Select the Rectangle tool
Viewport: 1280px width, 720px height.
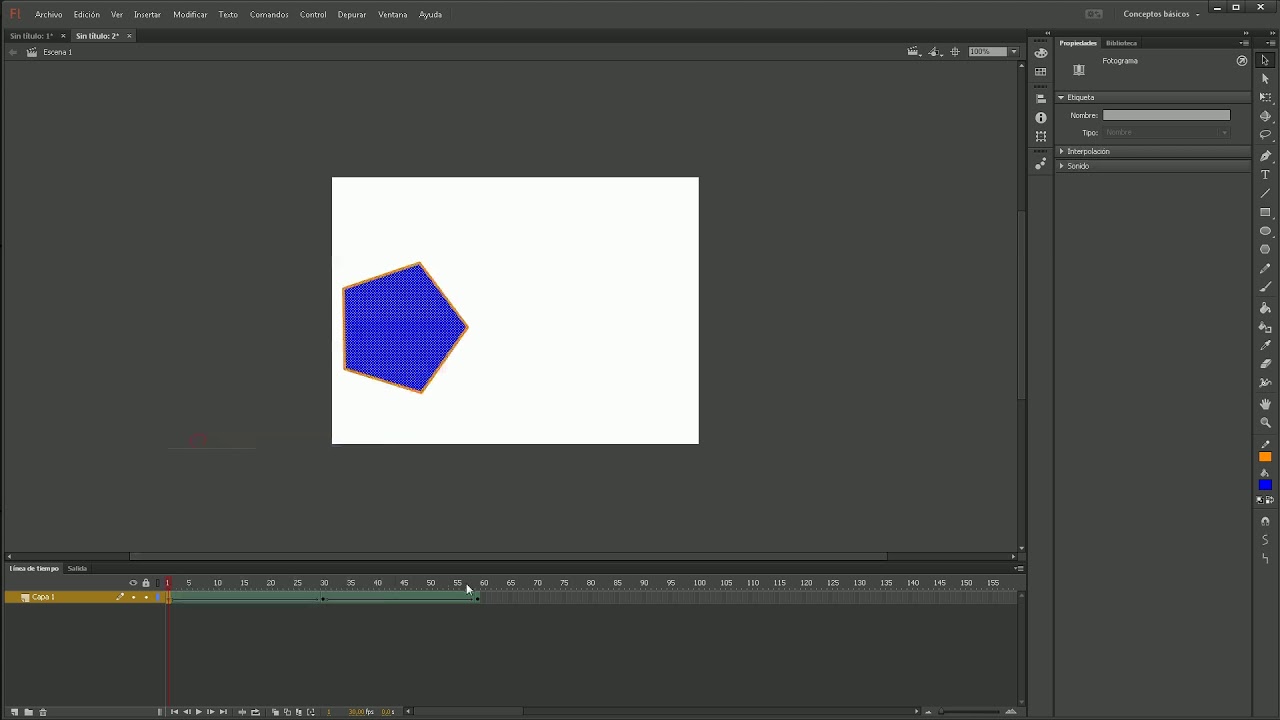click(1265, 213)
